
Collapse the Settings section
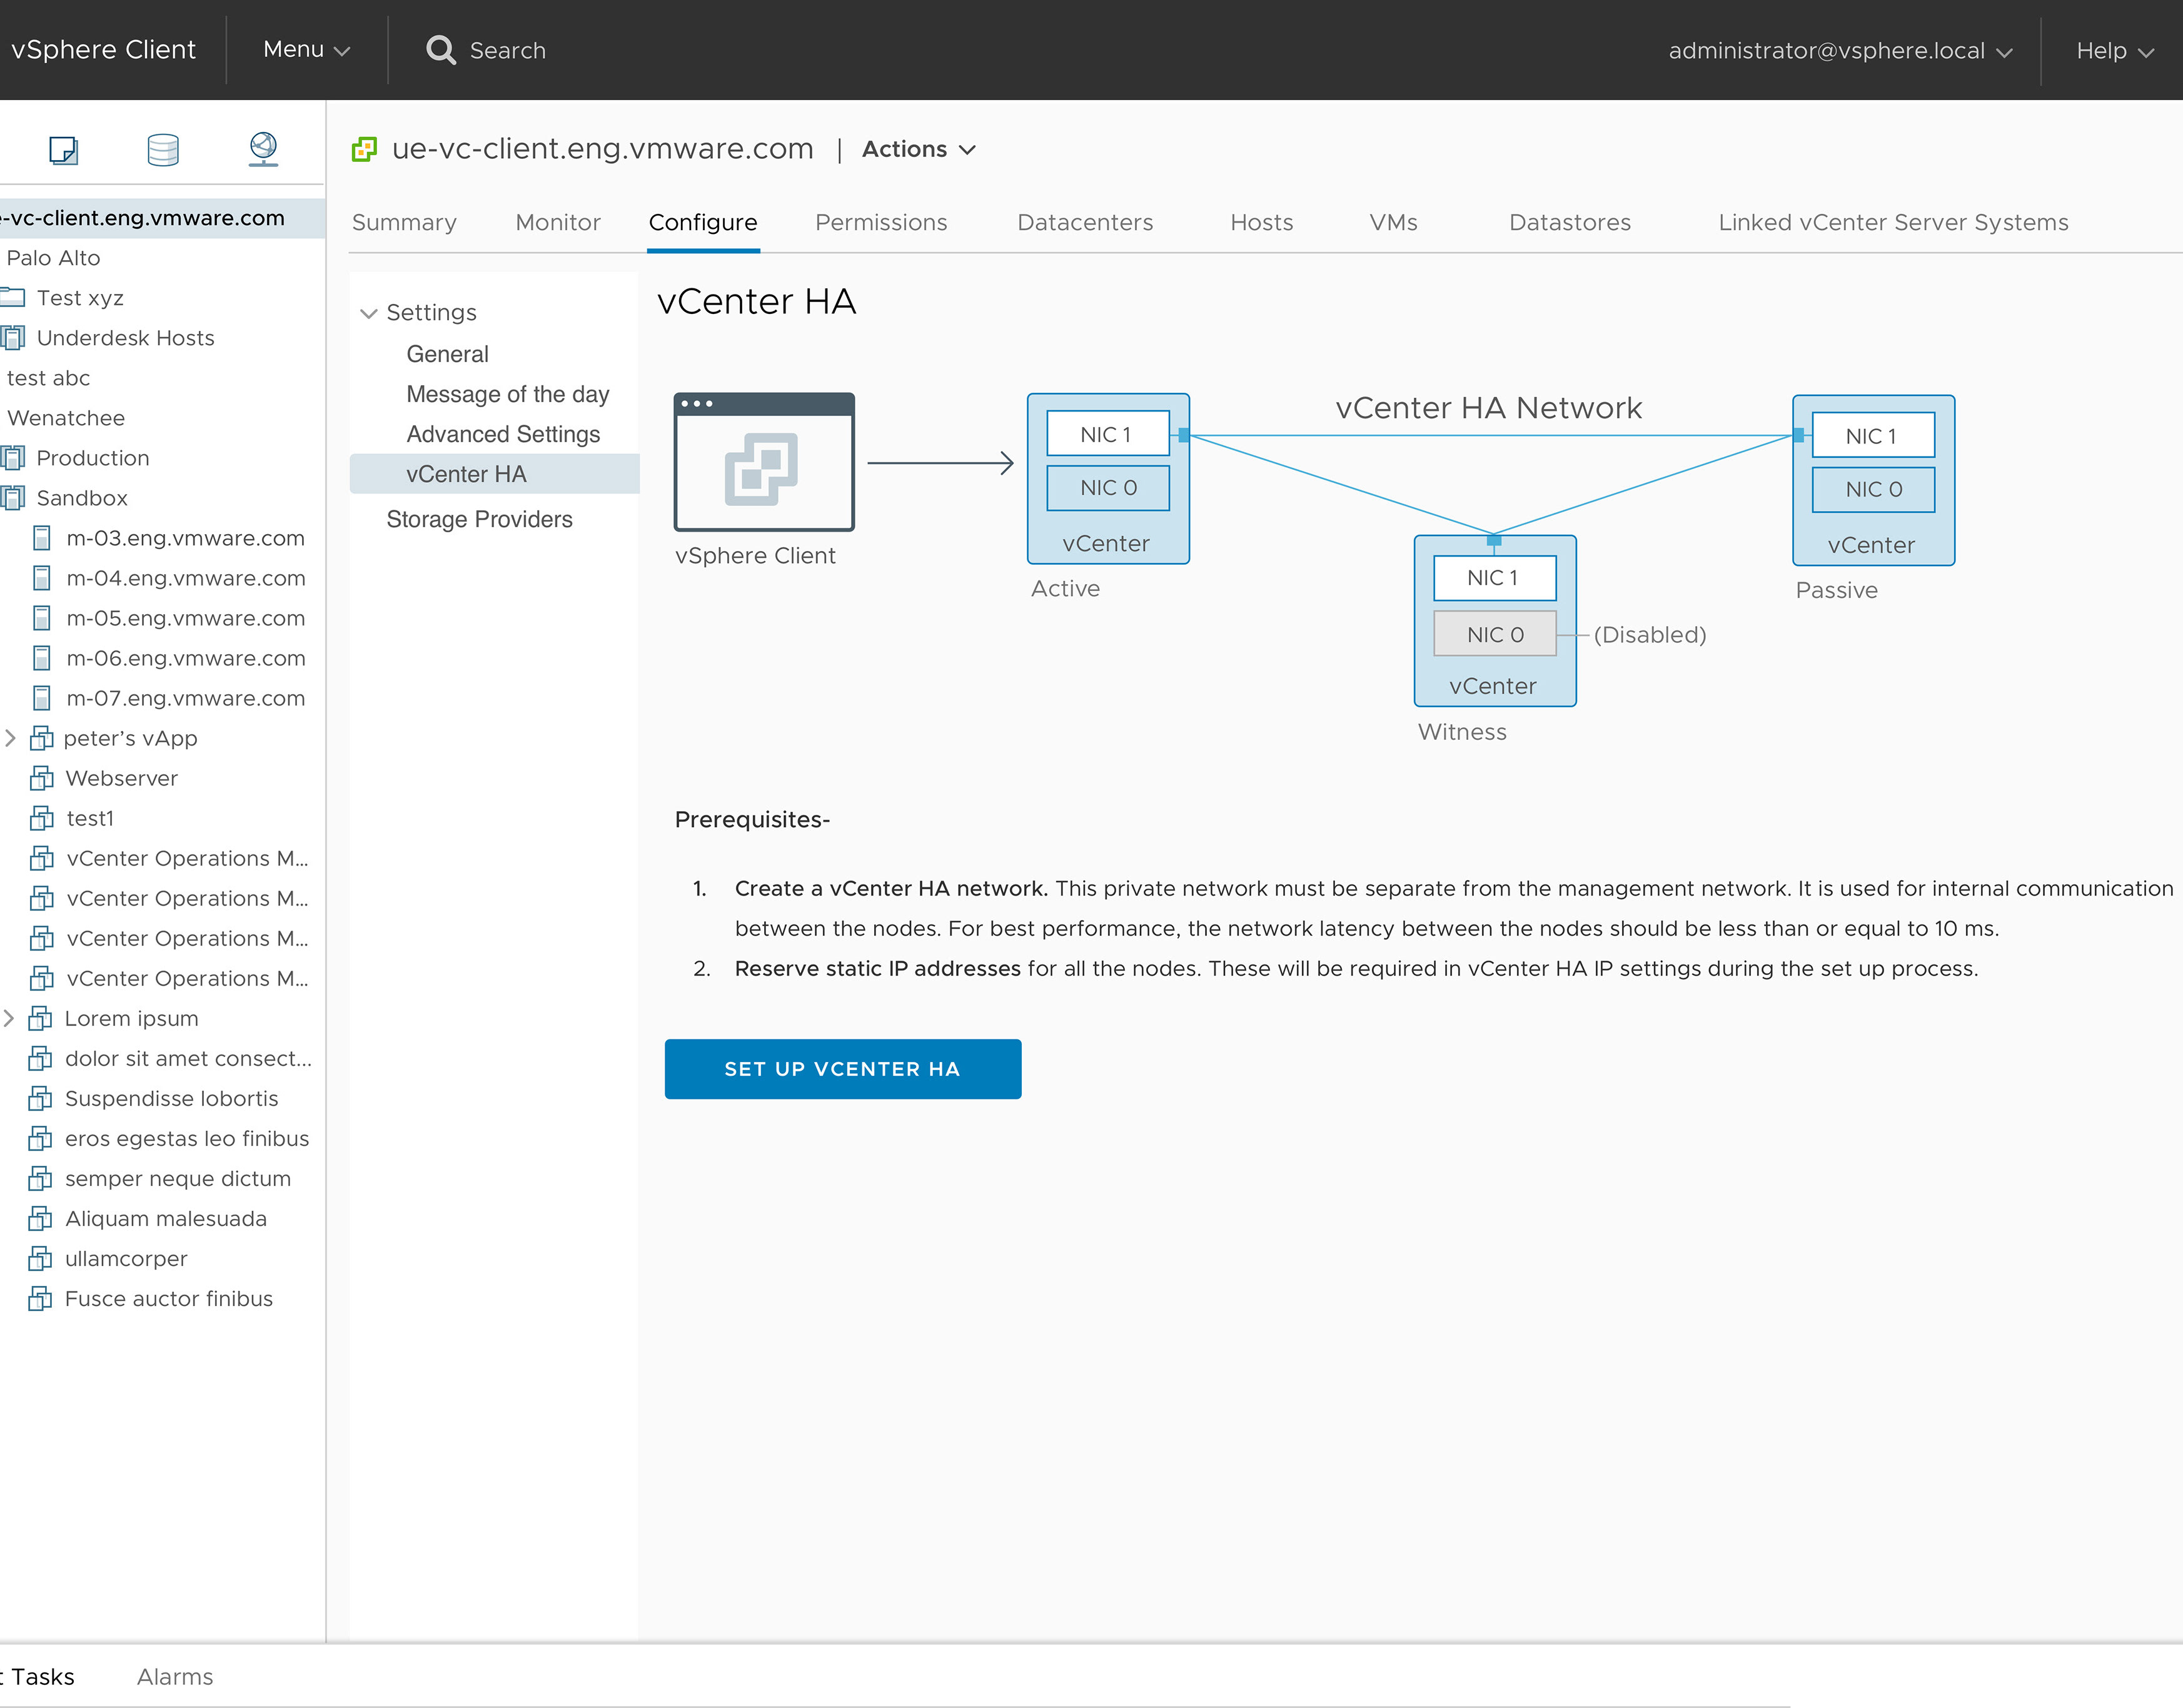[369, 313]
